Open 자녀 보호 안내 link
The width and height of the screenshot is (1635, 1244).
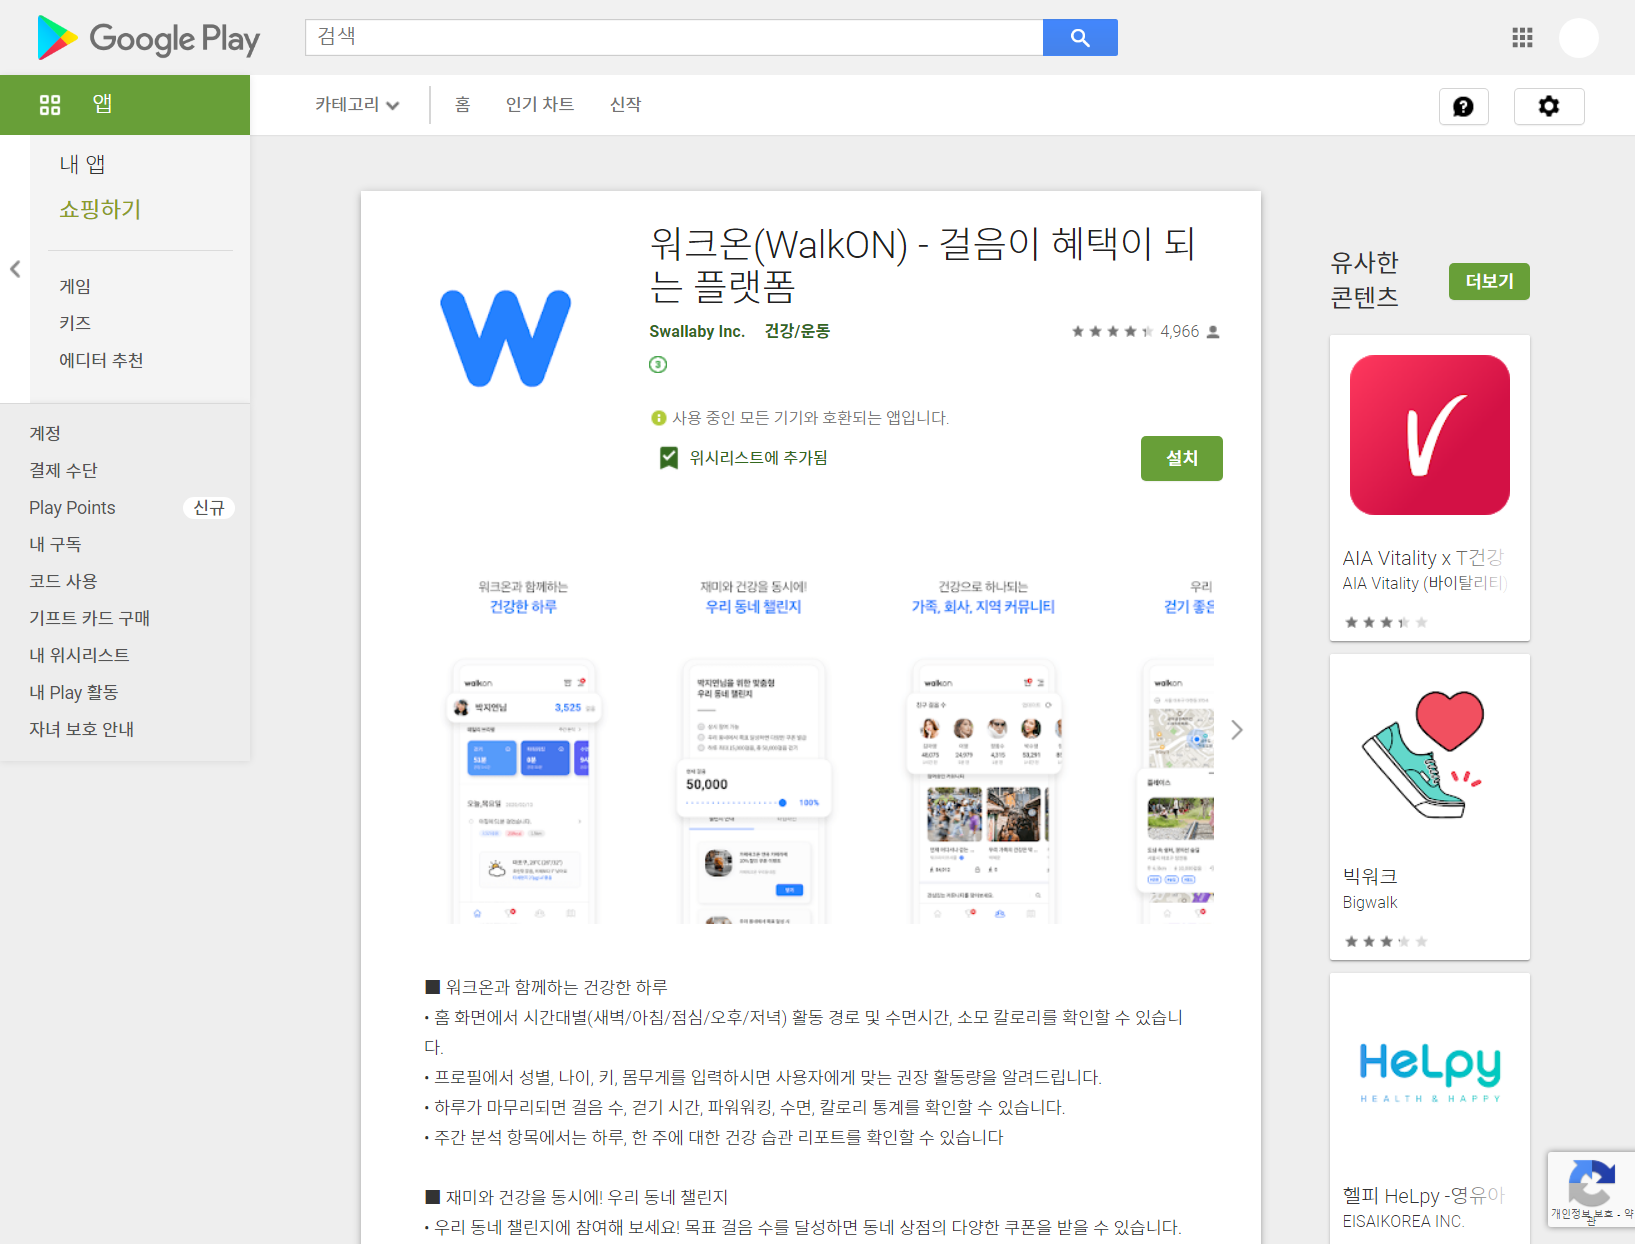(x=81, y=729)
